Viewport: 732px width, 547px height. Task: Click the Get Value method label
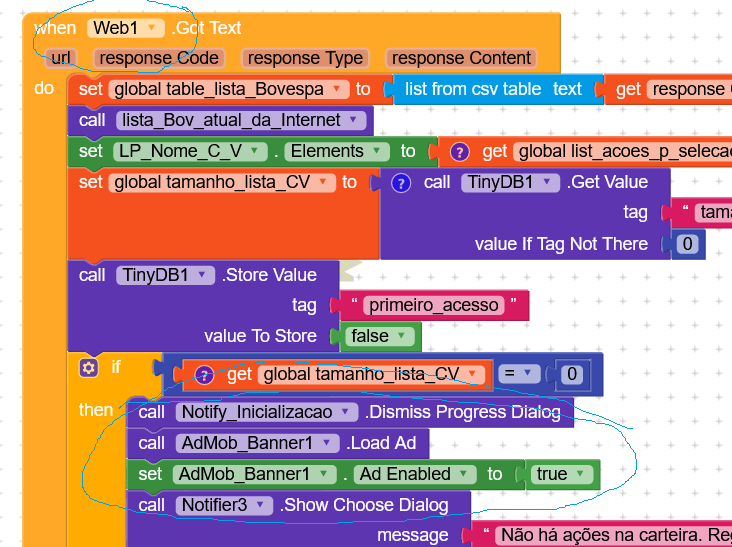[x=607, y=182]
